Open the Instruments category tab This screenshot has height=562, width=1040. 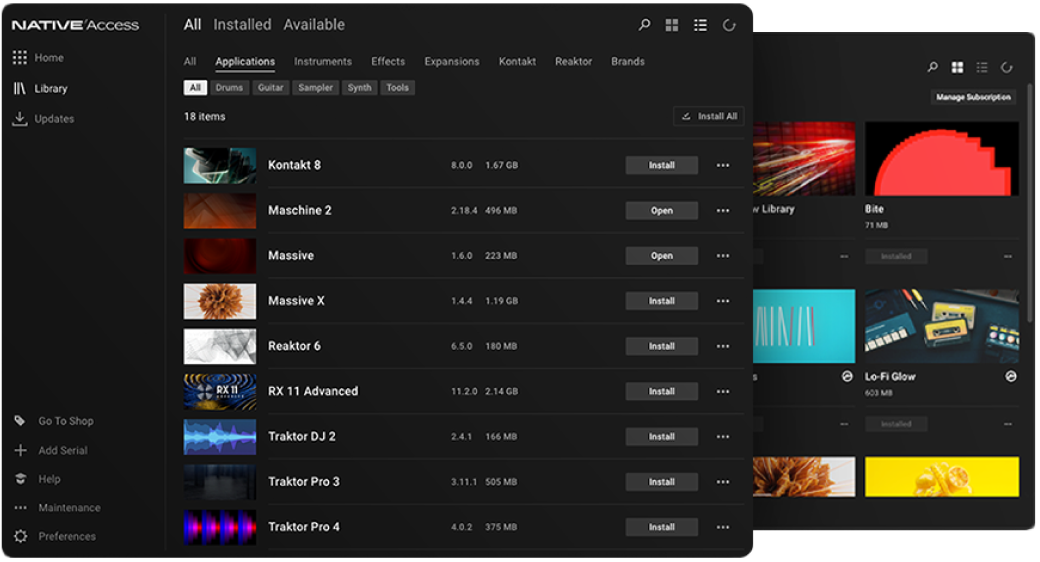coord(323,62)
